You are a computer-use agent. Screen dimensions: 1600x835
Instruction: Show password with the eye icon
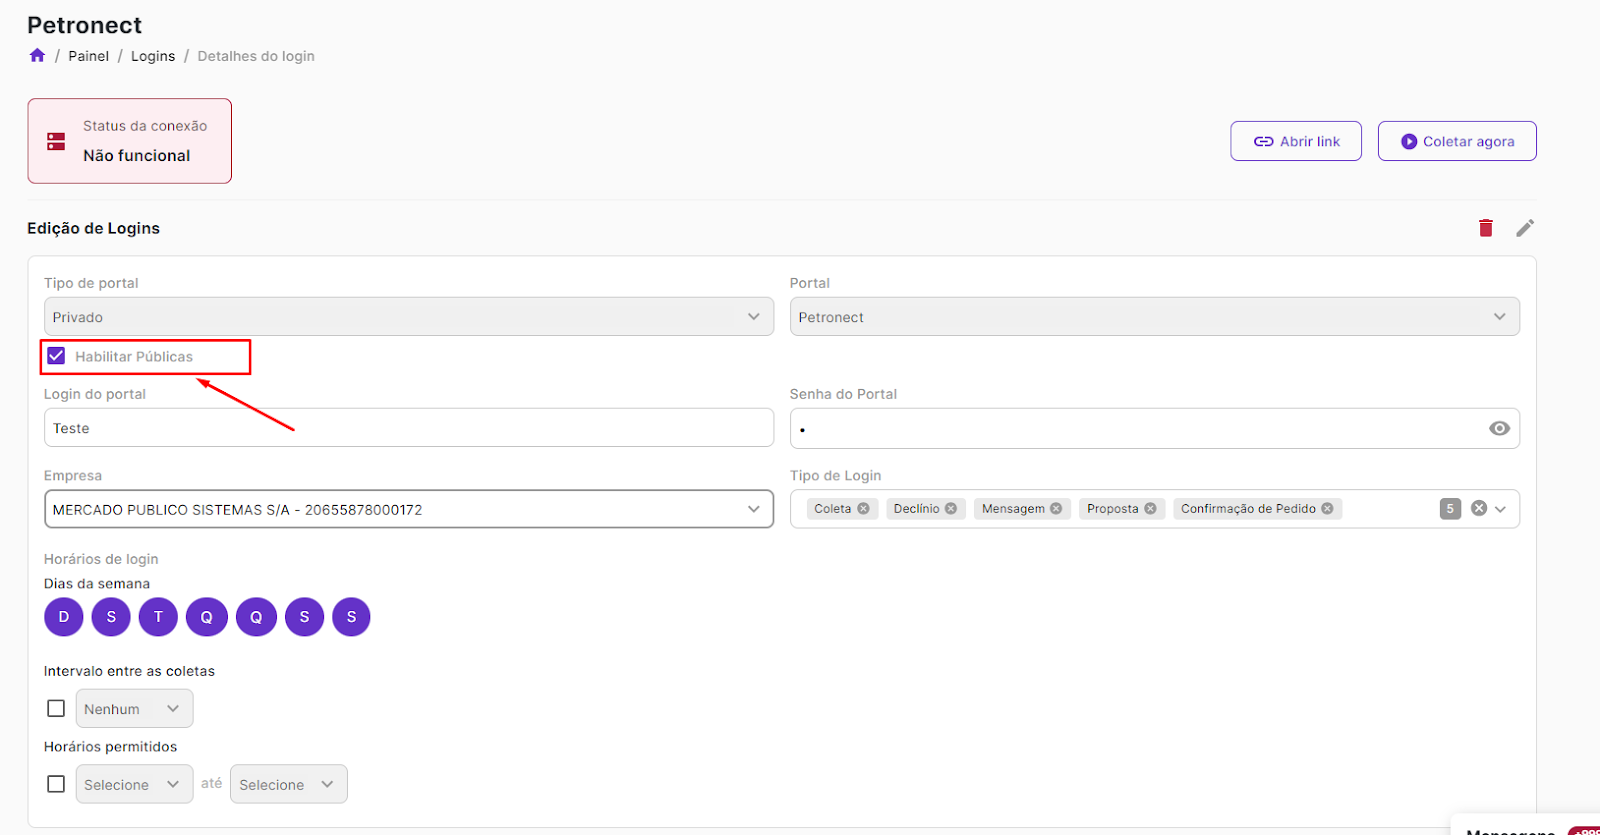click(x=1498, y=428)
